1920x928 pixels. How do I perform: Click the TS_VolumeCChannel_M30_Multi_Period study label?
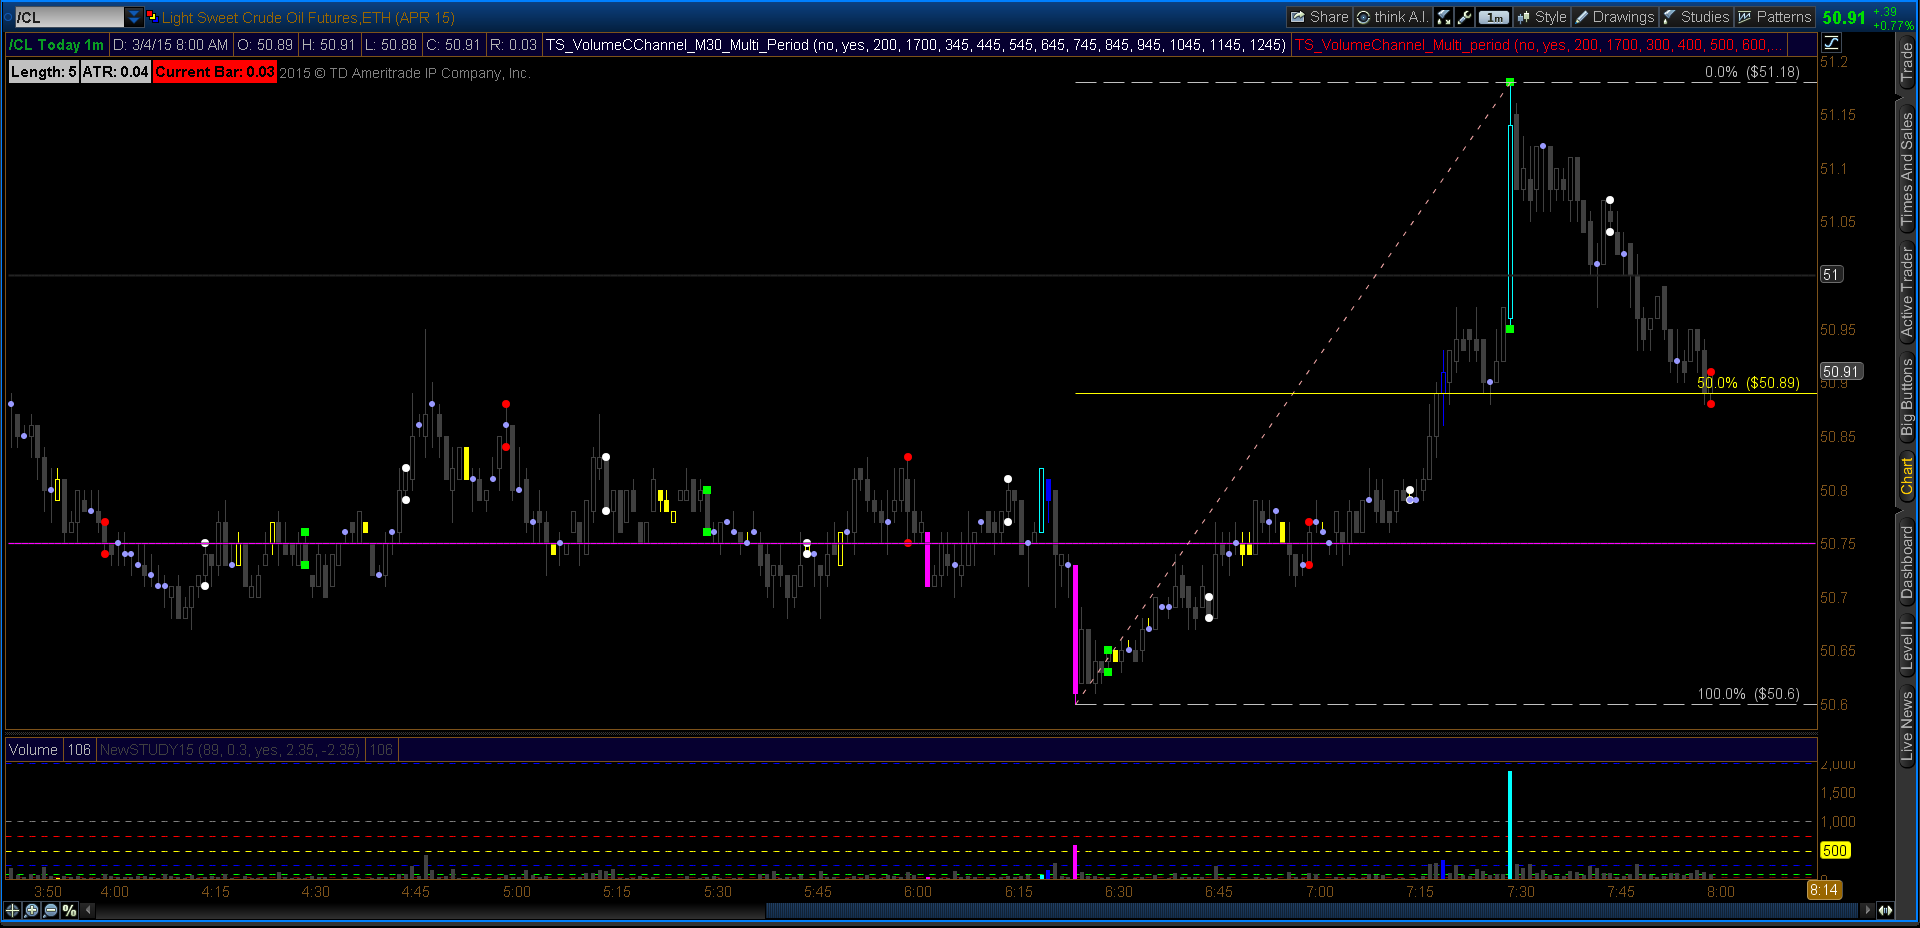coord(915,45)
